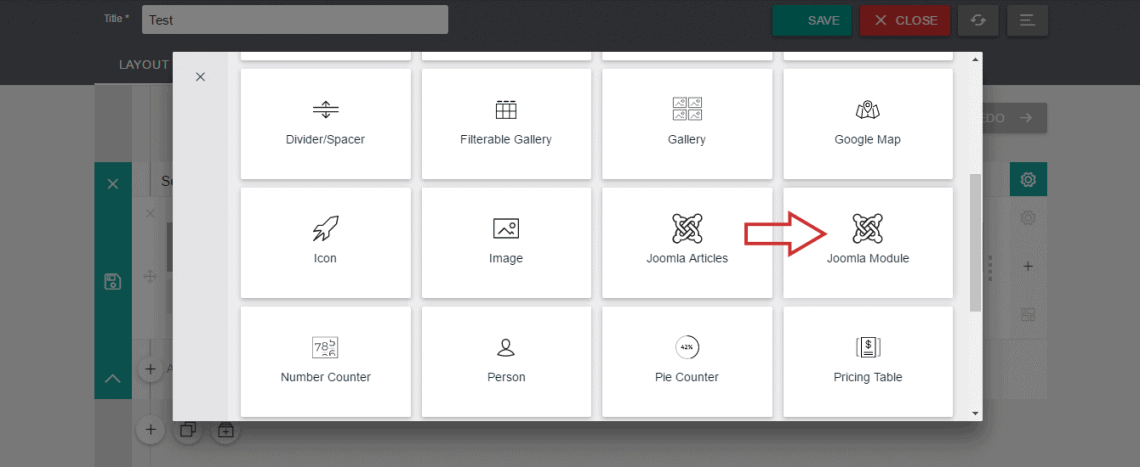Screen dimensions: 1140x467
Task: Add the Pricing Table addon
Action: pyautogui.click(x=867, y=361)
